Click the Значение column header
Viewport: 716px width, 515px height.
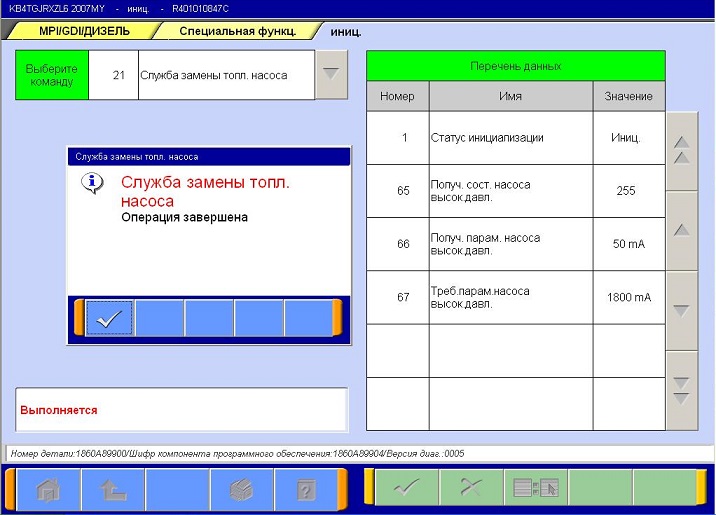[x=628, y=96]
